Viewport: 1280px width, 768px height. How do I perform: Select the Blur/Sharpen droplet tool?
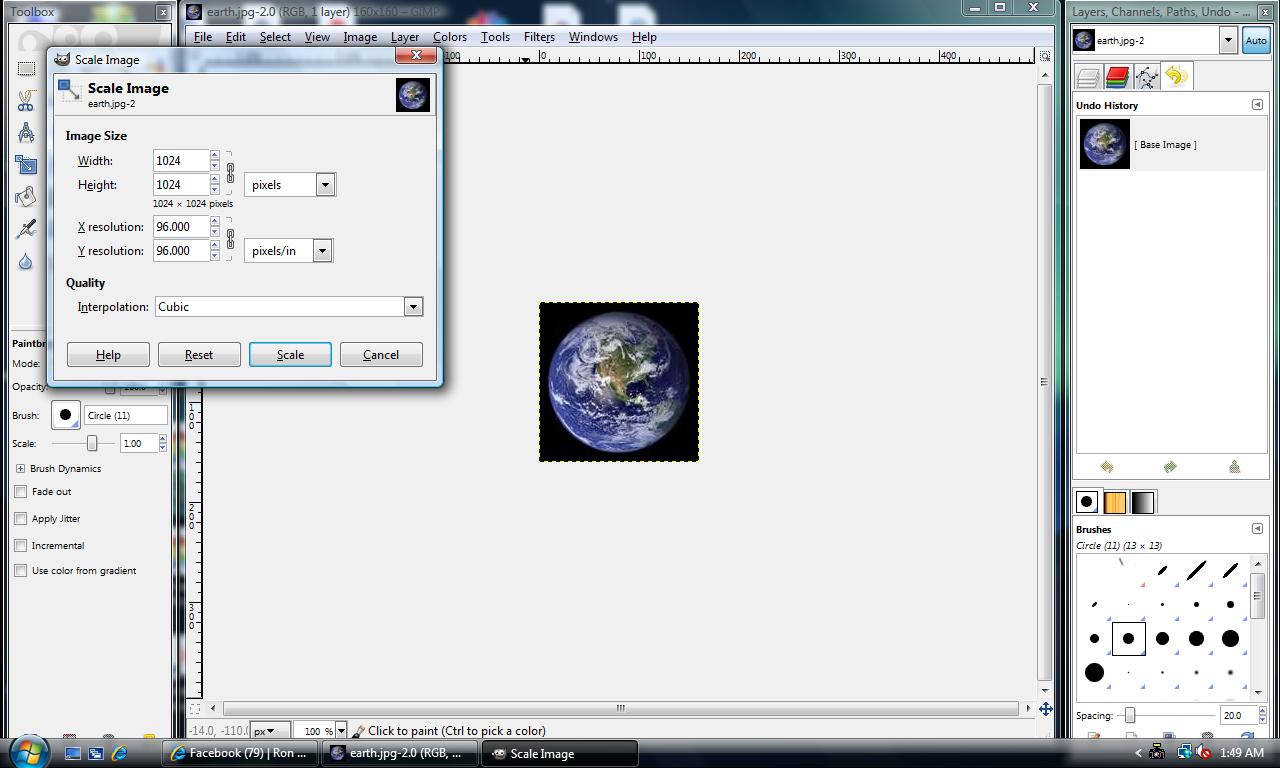[x=26, y=261]
